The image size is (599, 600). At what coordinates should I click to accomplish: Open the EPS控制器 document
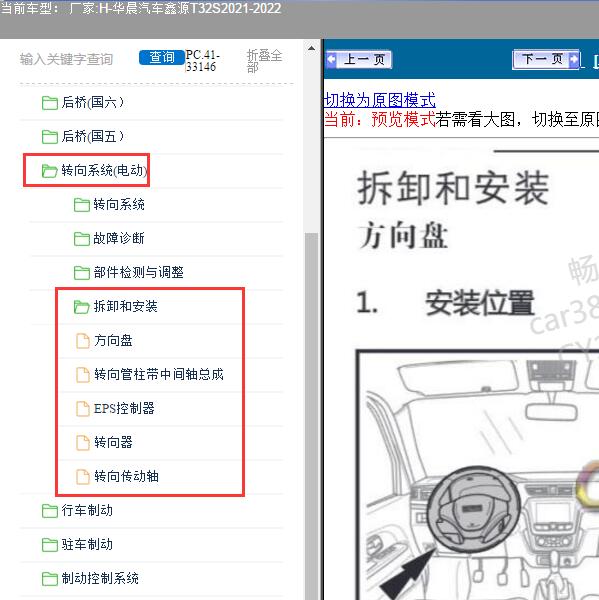coord(124,409)
